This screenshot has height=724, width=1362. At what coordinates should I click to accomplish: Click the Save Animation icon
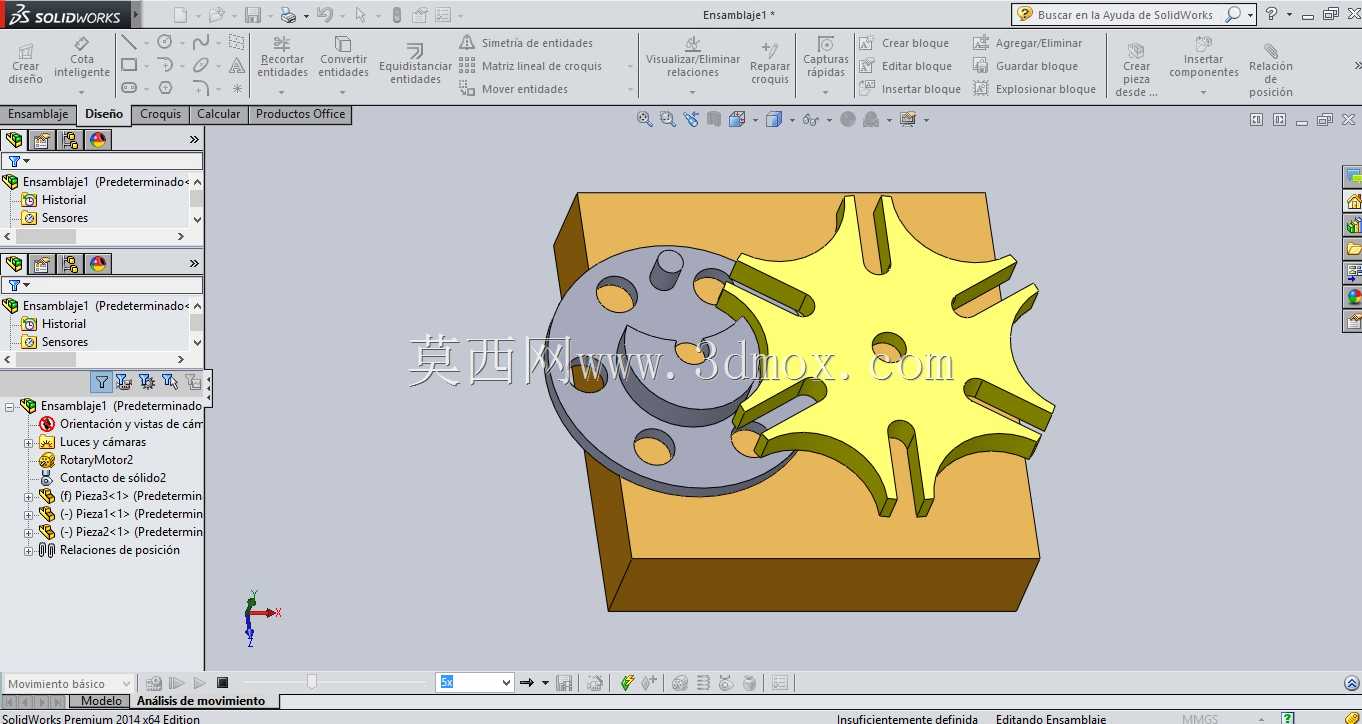tap(564, 683)
